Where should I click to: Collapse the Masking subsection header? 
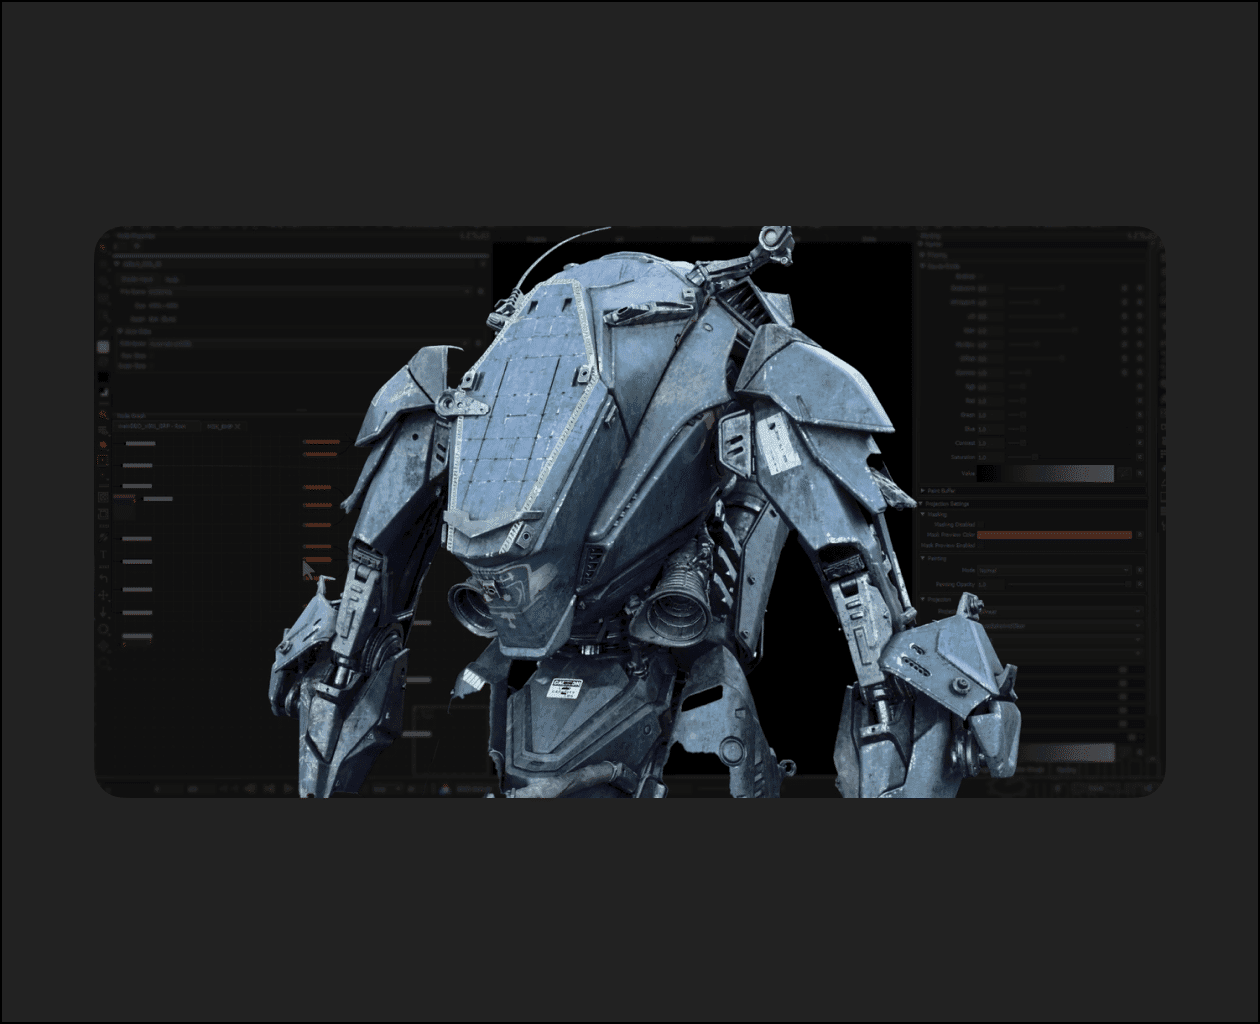click(x=923, y=514)
